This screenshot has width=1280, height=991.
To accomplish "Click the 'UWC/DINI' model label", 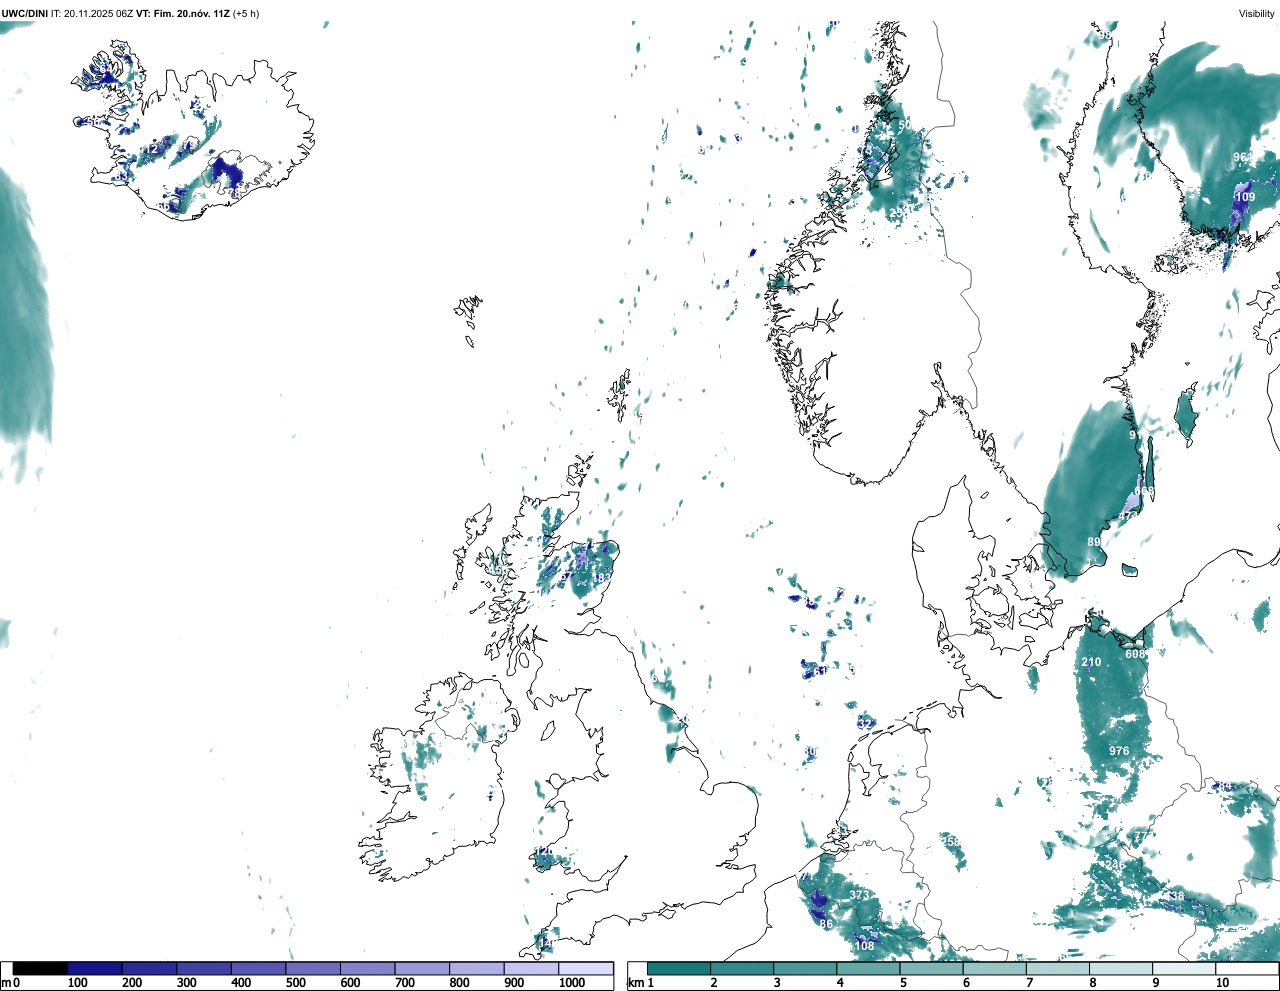I will point(25,13).
